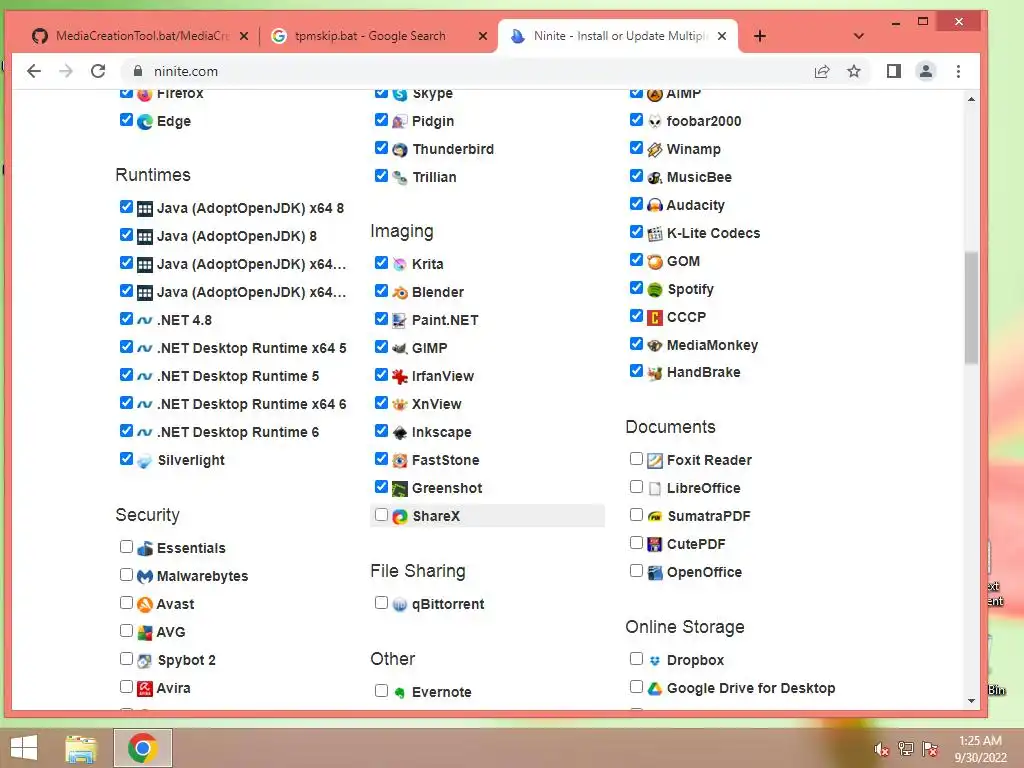Click the Audacity app icon
This screenshot has width=1024, height=768.
click(654, 206)
